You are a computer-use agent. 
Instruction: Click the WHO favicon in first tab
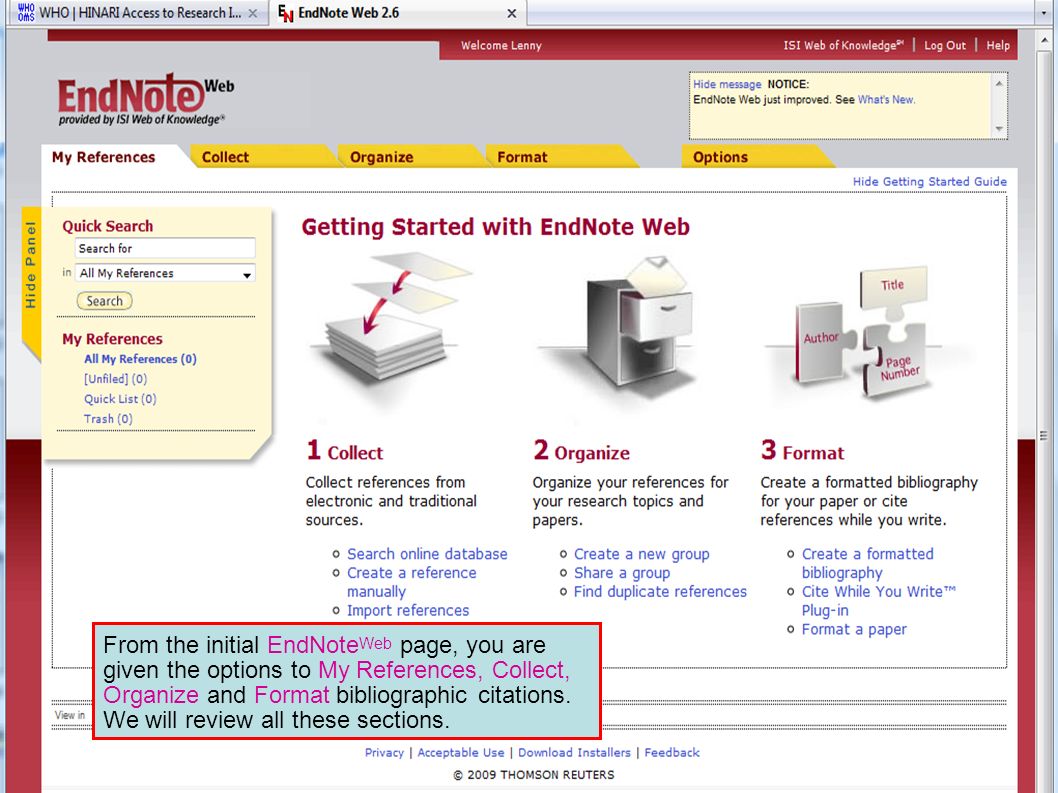(26, 12)
